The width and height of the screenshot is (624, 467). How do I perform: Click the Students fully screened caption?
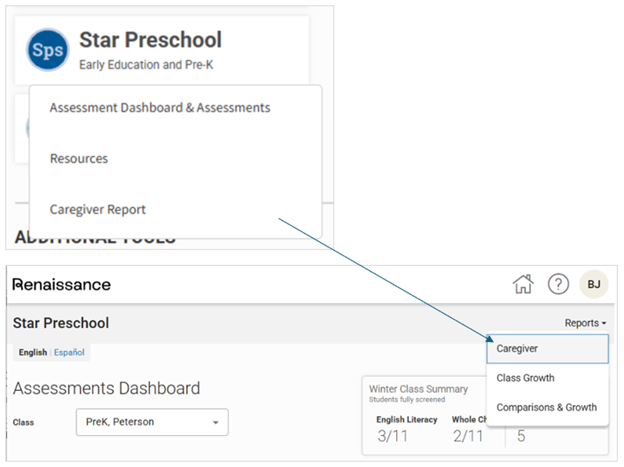pyautogui.click(x=407, y=399)
